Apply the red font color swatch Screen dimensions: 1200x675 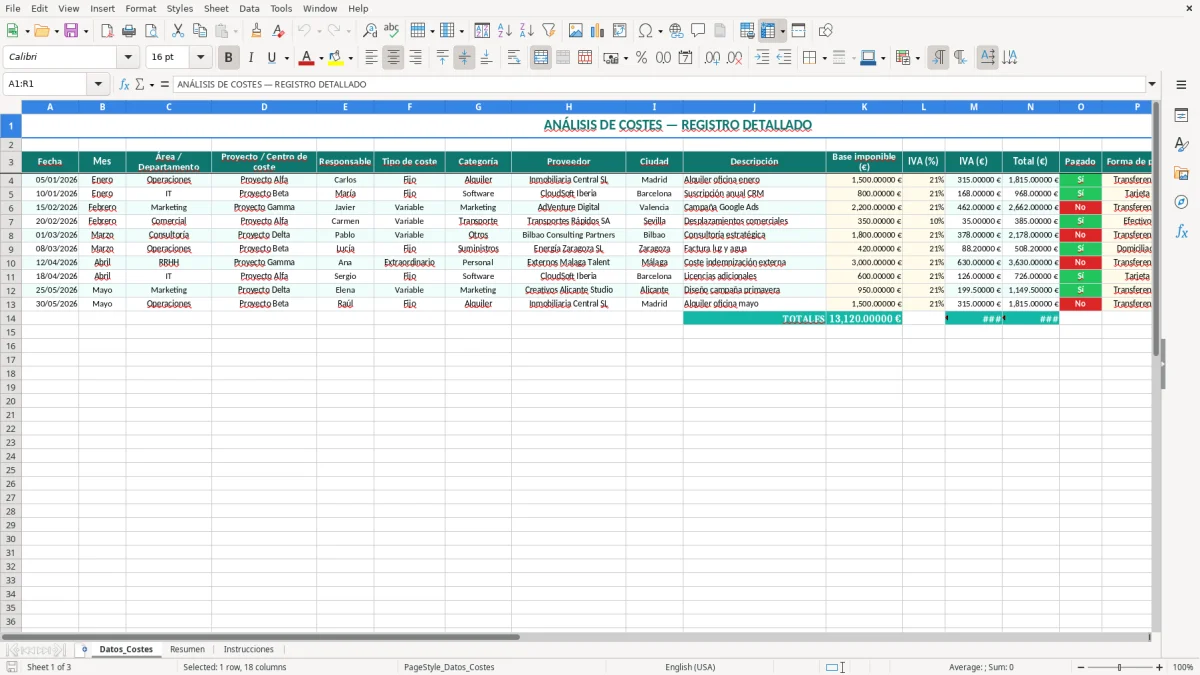click(307, 58)
